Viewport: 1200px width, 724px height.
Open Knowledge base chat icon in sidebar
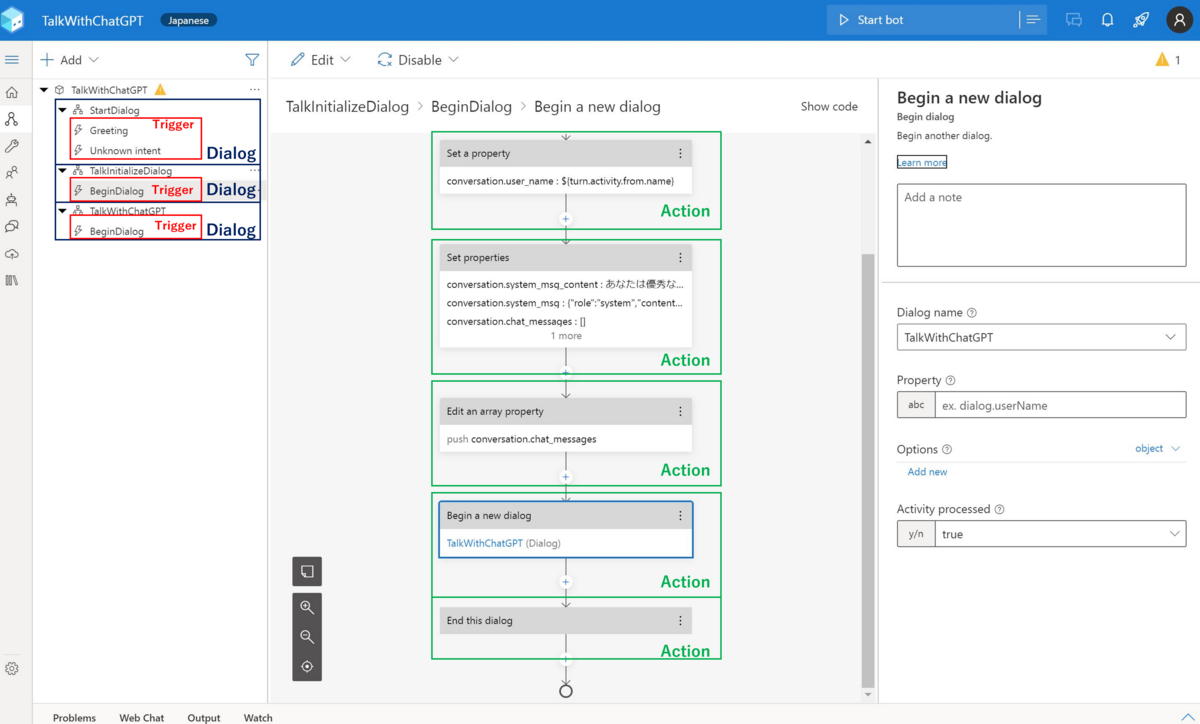pyautogui.click(x=12, y=227)
